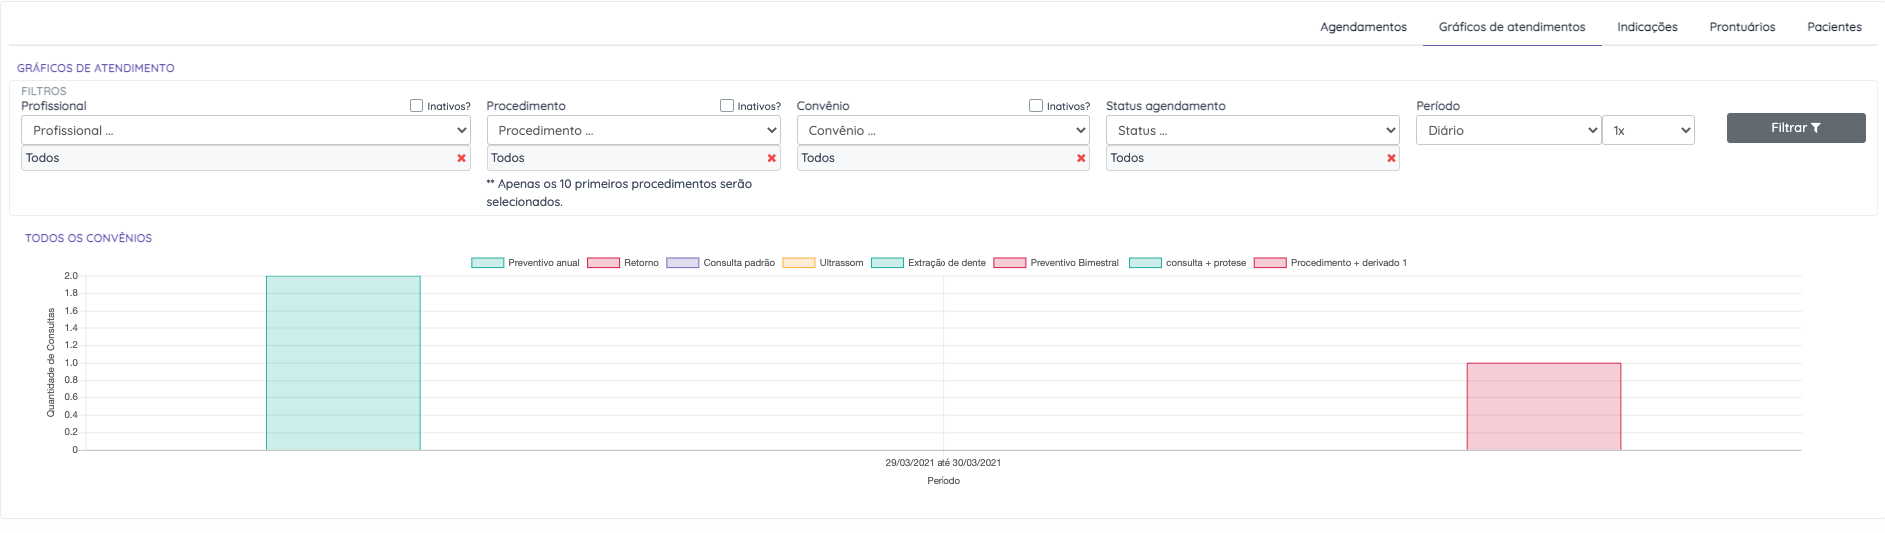Open the Status agendamento dropdown

[x=1252, y=131]
